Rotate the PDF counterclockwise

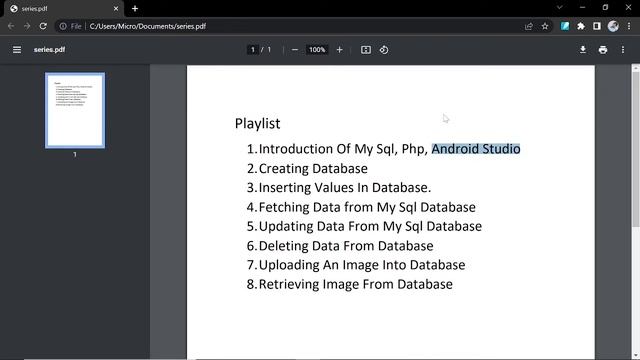coord(384,50)
